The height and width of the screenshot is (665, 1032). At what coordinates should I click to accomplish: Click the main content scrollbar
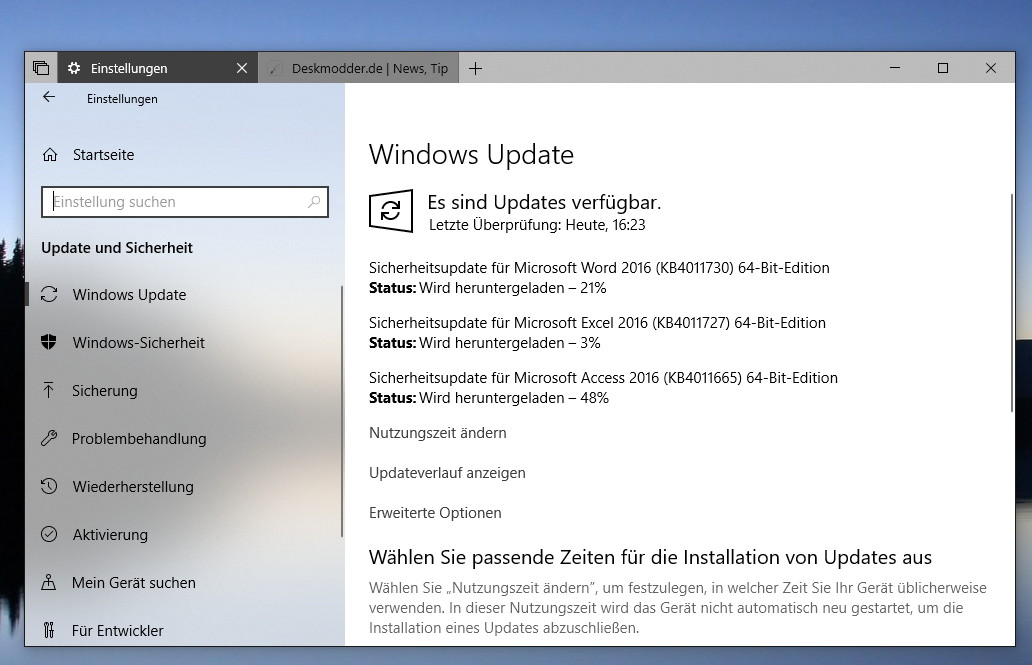pos(1012,303)
